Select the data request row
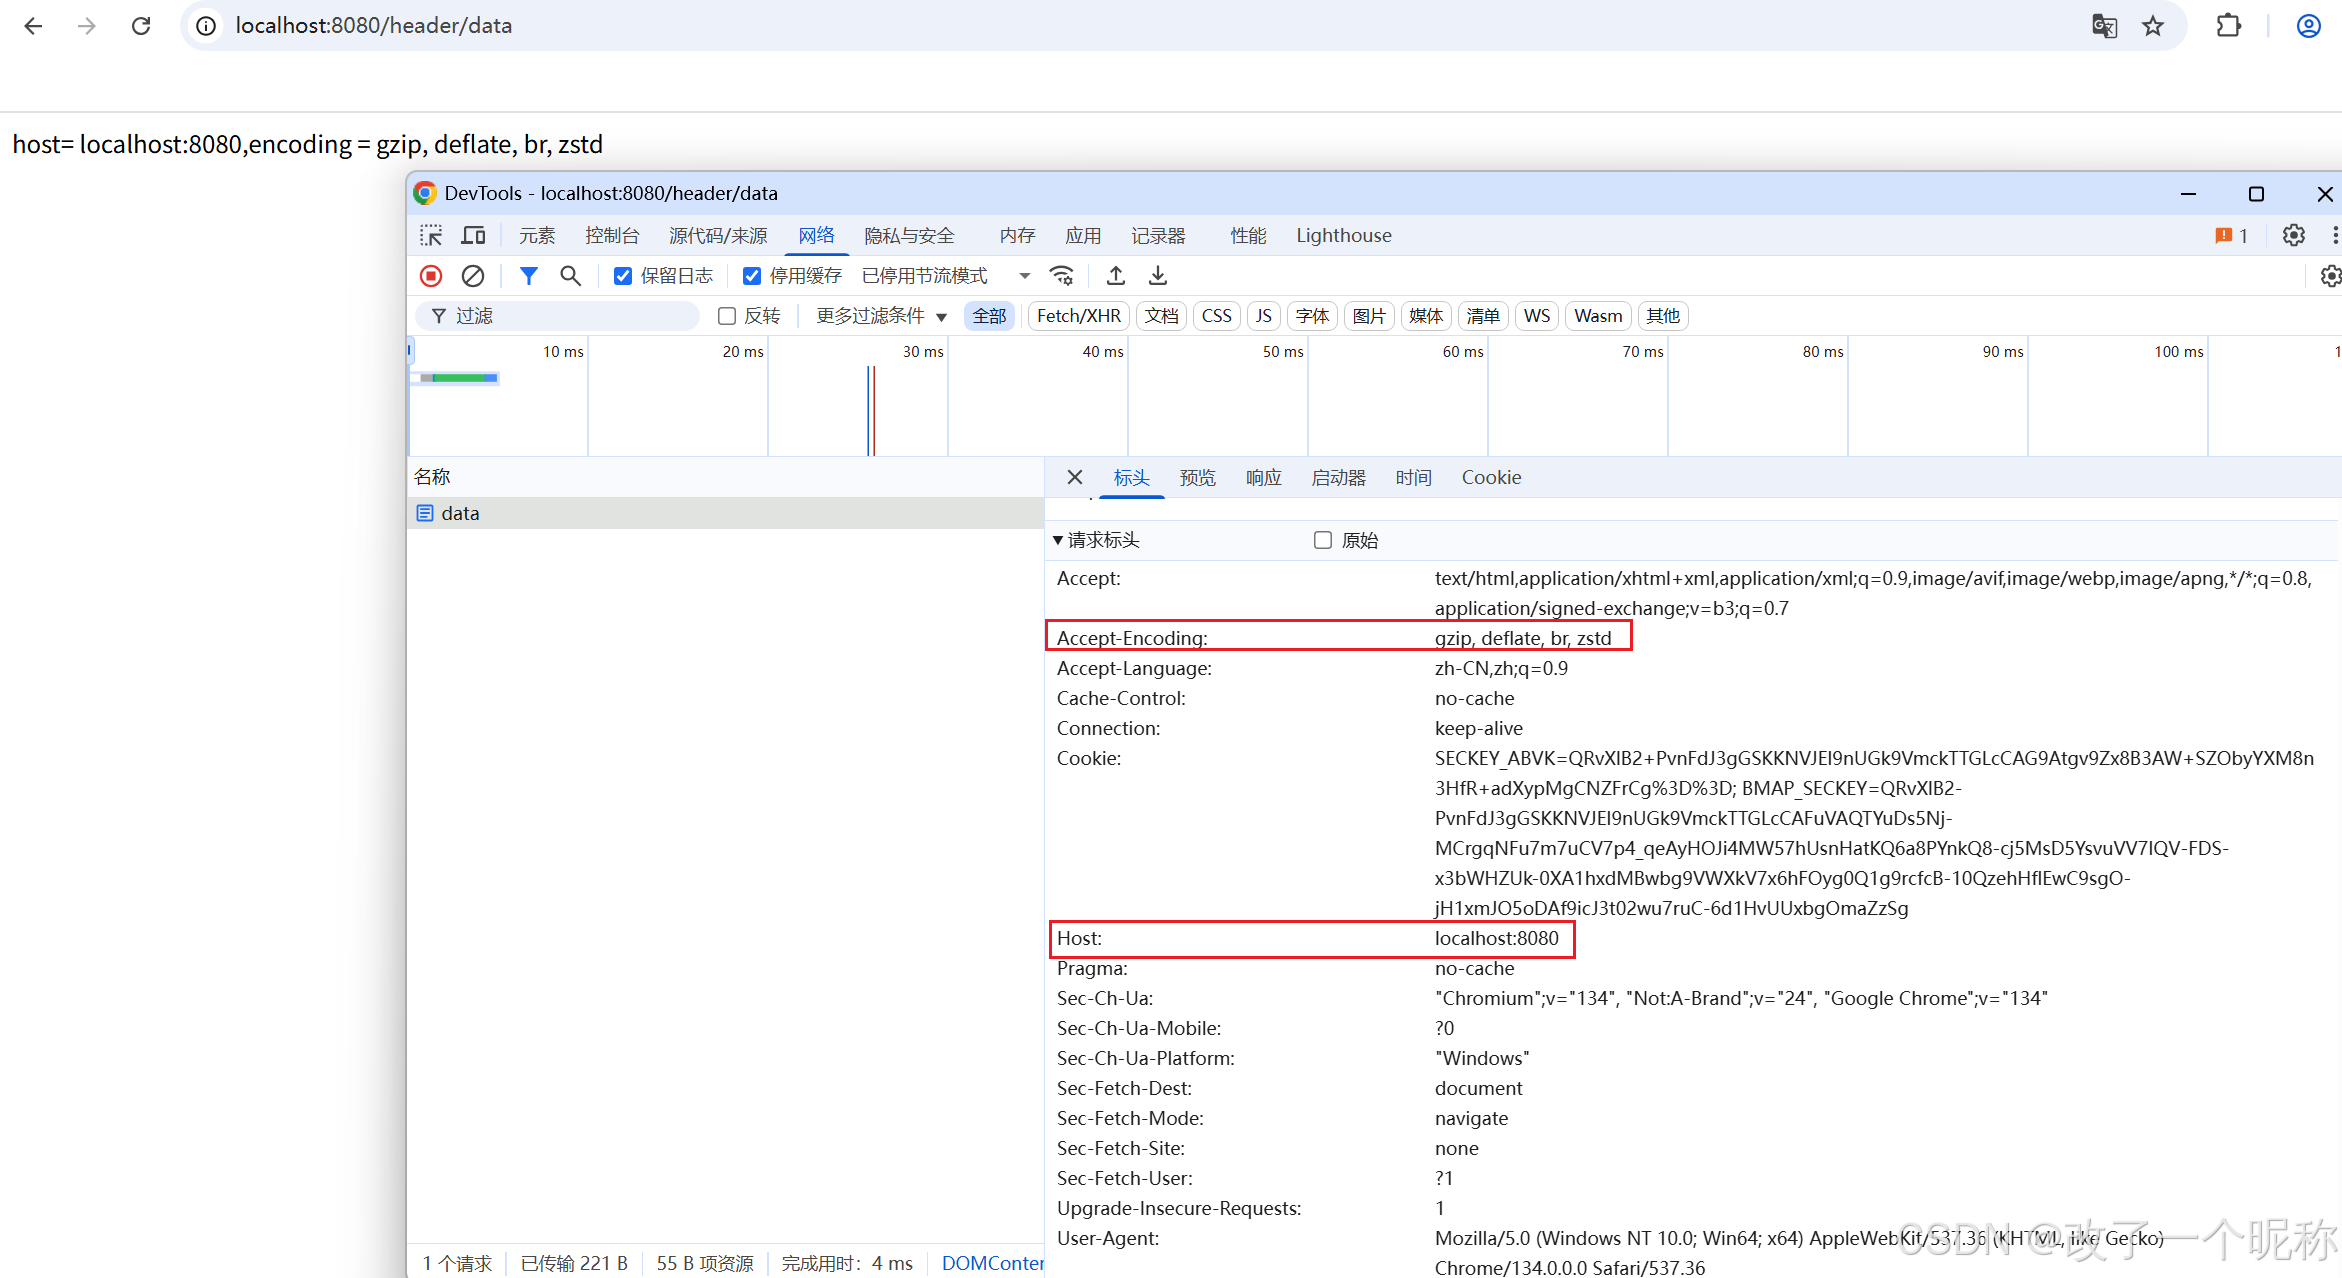 click(460, 513)
